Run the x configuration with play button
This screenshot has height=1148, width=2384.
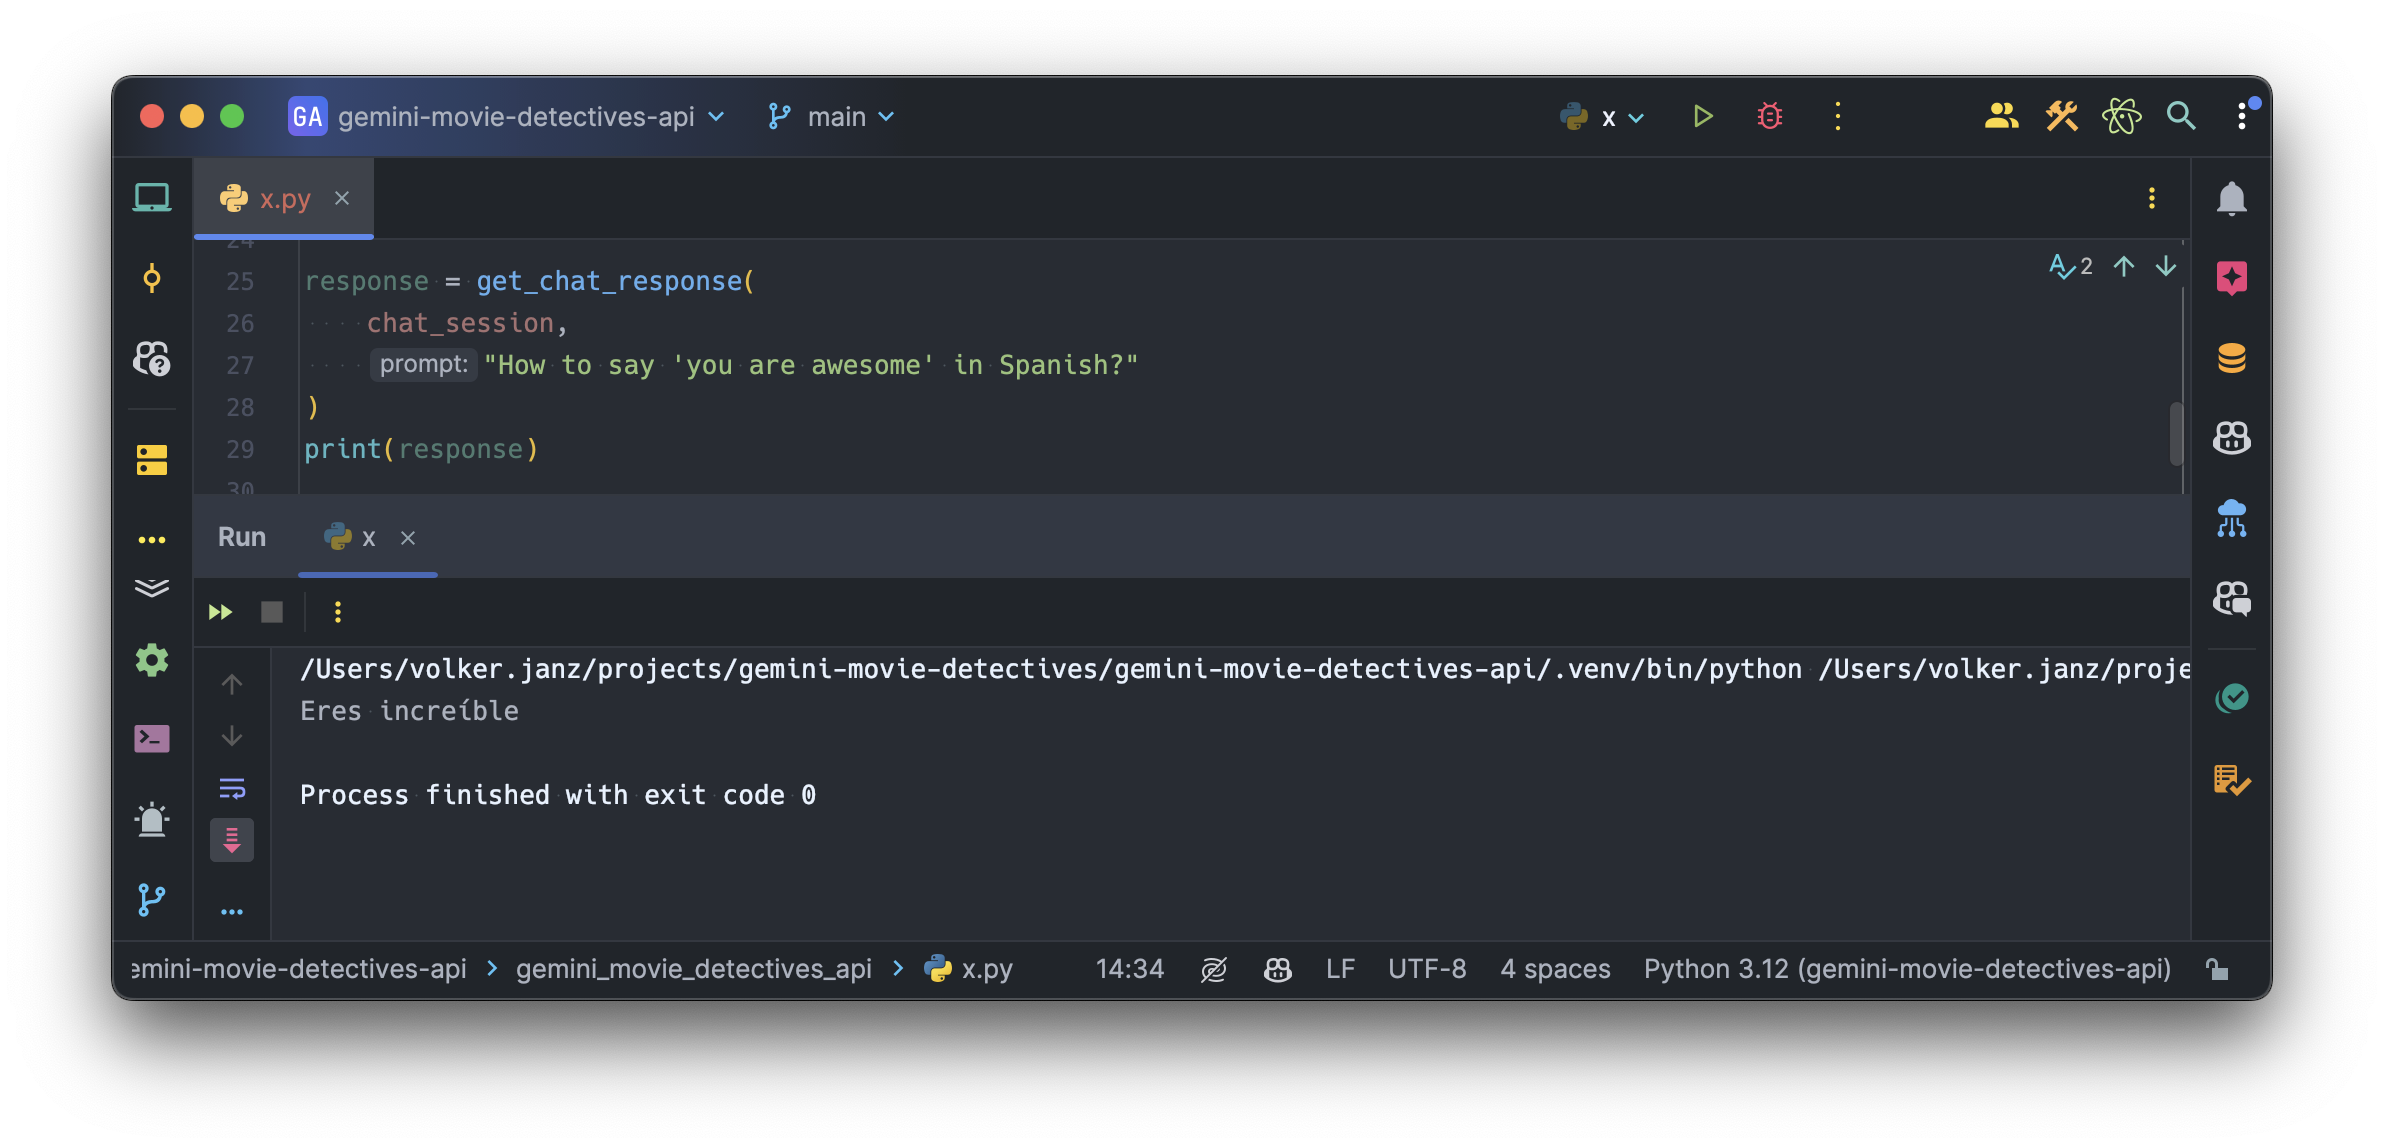click(x=1702, y=117)
